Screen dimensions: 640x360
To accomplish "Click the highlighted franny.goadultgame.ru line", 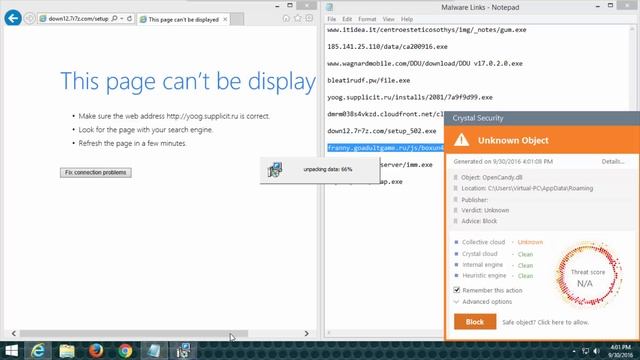I will tap(385, 148).
